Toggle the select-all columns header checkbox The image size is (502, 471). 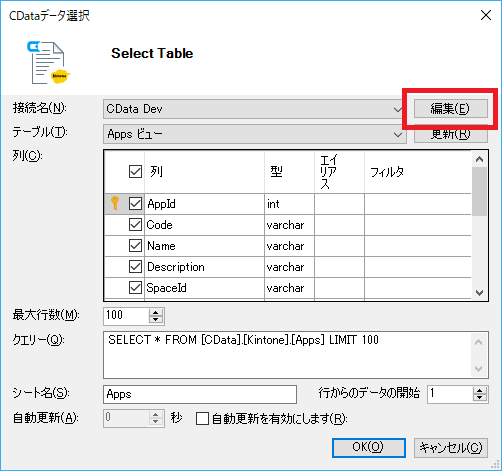coord(135,172)
